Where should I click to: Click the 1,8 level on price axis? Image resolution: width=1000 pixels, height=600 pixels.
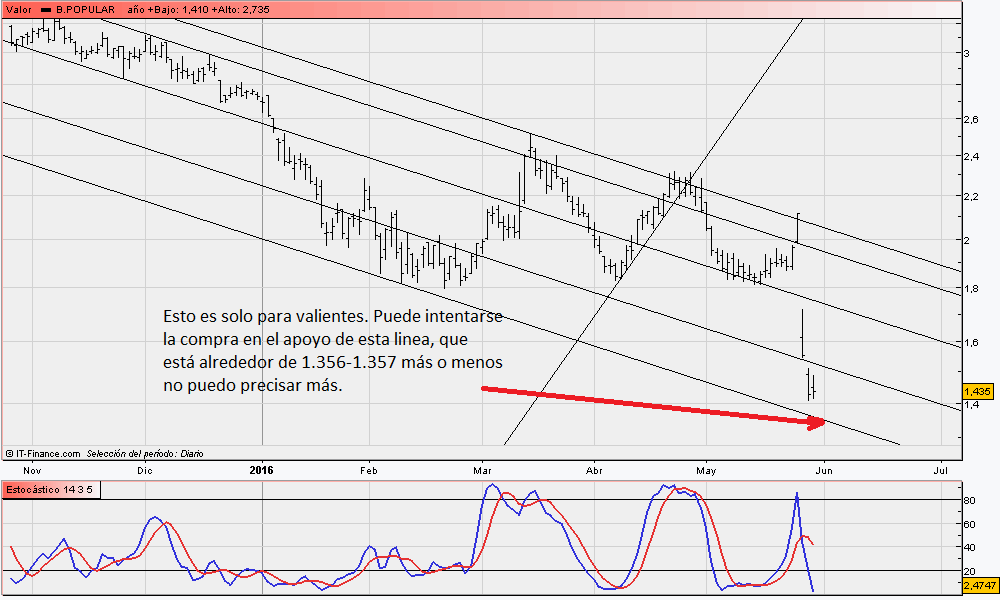[971, 289]
